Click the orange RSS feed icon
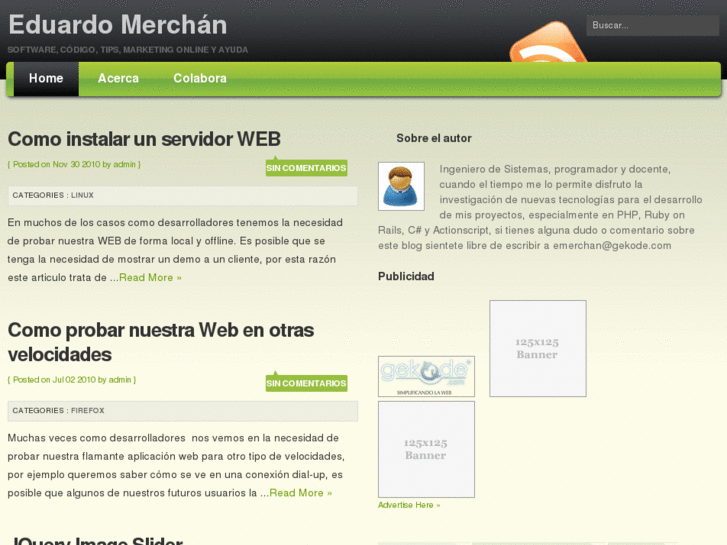Screen dimensions: 727x545 click(x=548, y=43)
